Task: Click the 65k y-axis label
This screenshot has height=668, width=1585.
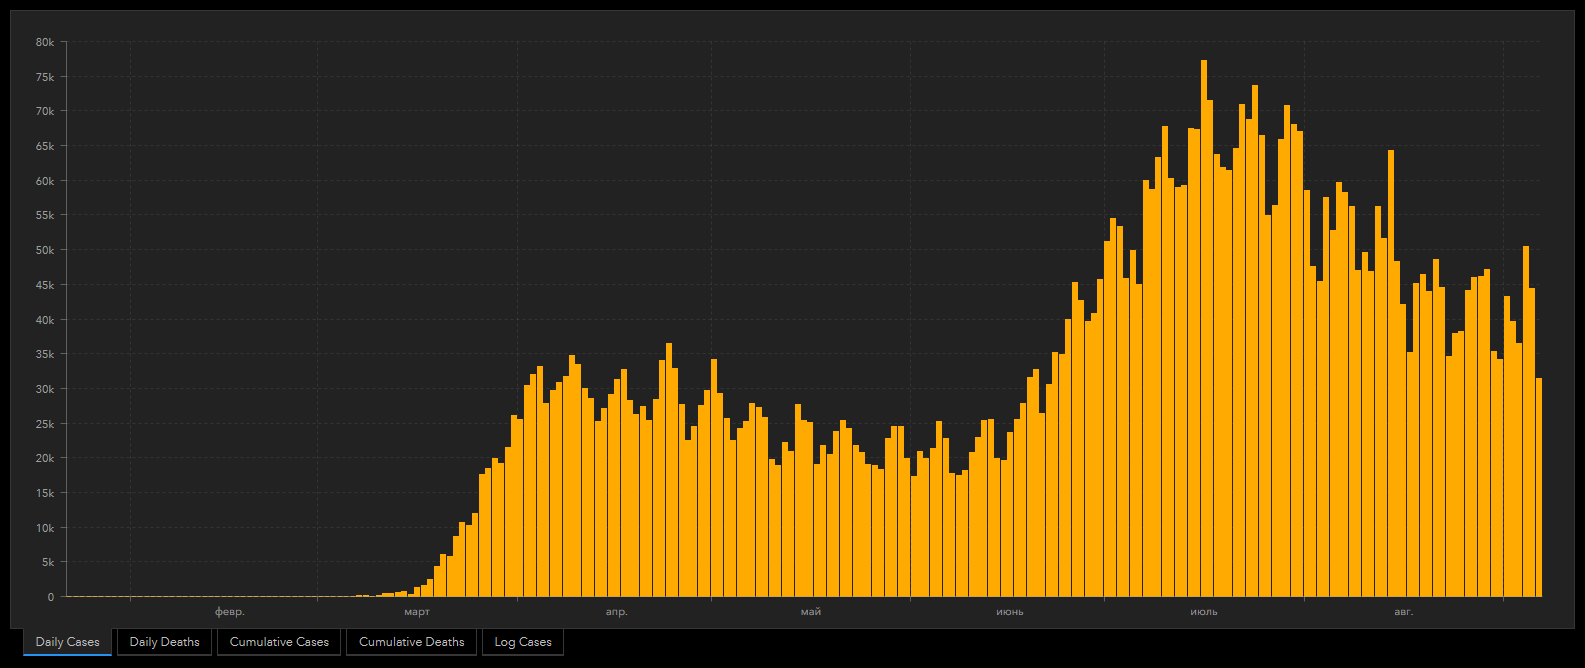Action: click(44, 146)
